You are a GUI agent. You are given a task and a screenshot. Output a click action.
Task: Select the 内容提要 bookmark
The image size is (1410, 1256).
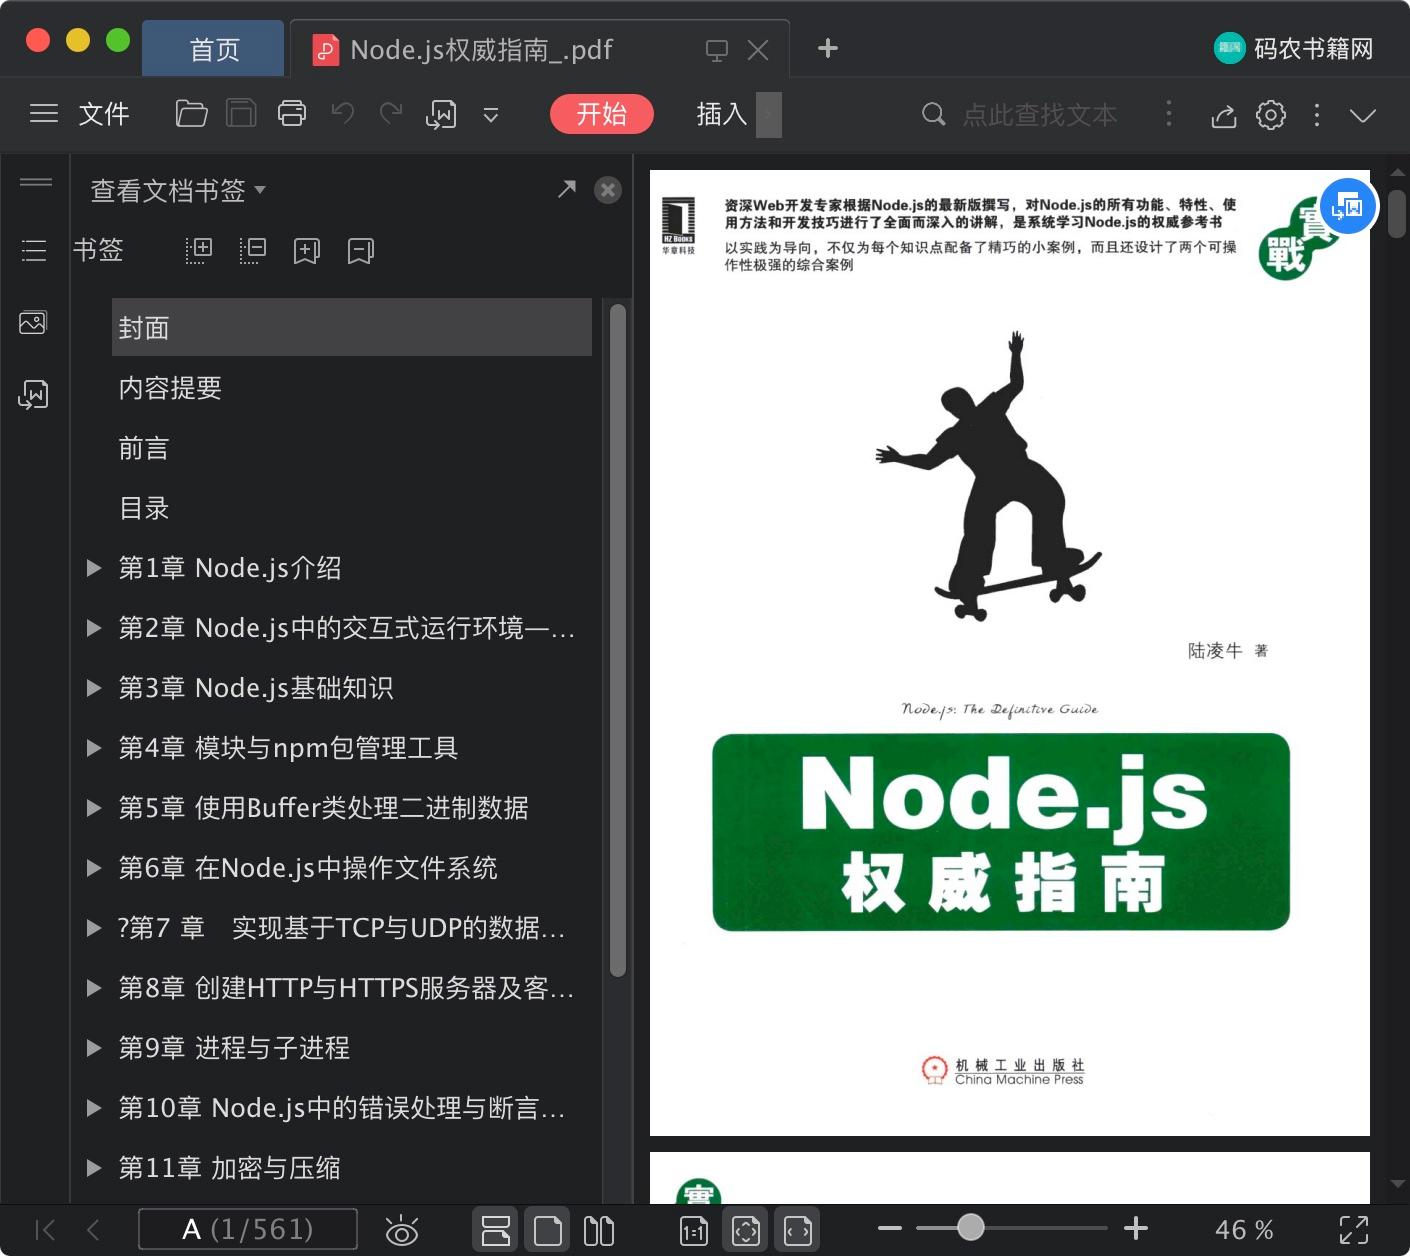[x=170, y=388]
